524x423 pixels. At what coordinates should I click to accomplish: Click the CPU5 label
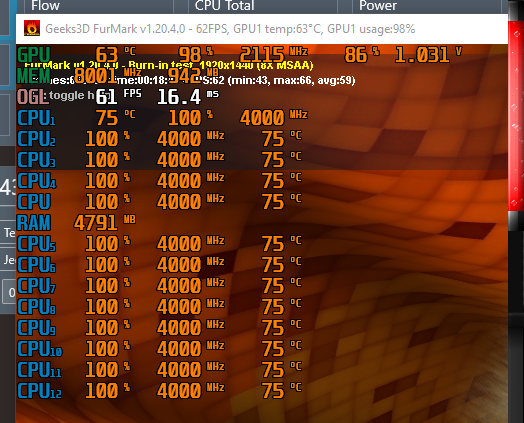pyautogui.click(x=36, y=243)
